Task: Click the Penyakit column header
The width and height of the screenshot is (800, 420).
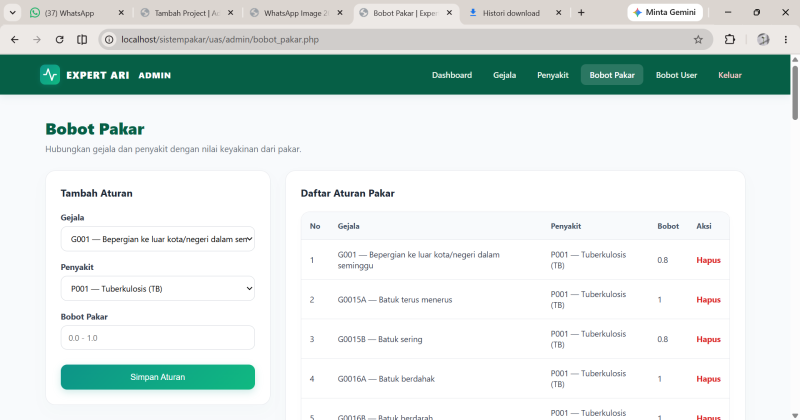Action: point(566,226)
